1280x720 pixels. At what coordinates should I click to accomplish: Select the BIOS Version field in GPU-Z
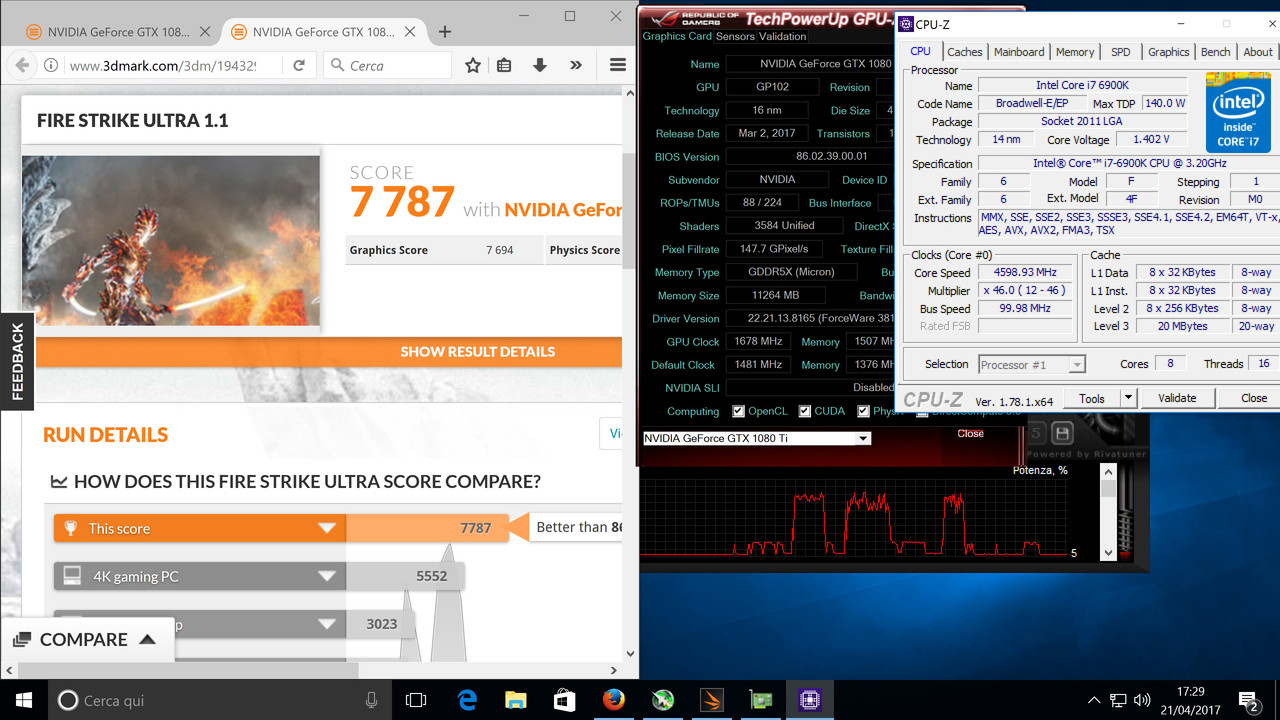pyautogui.click(x=811, y=157)
